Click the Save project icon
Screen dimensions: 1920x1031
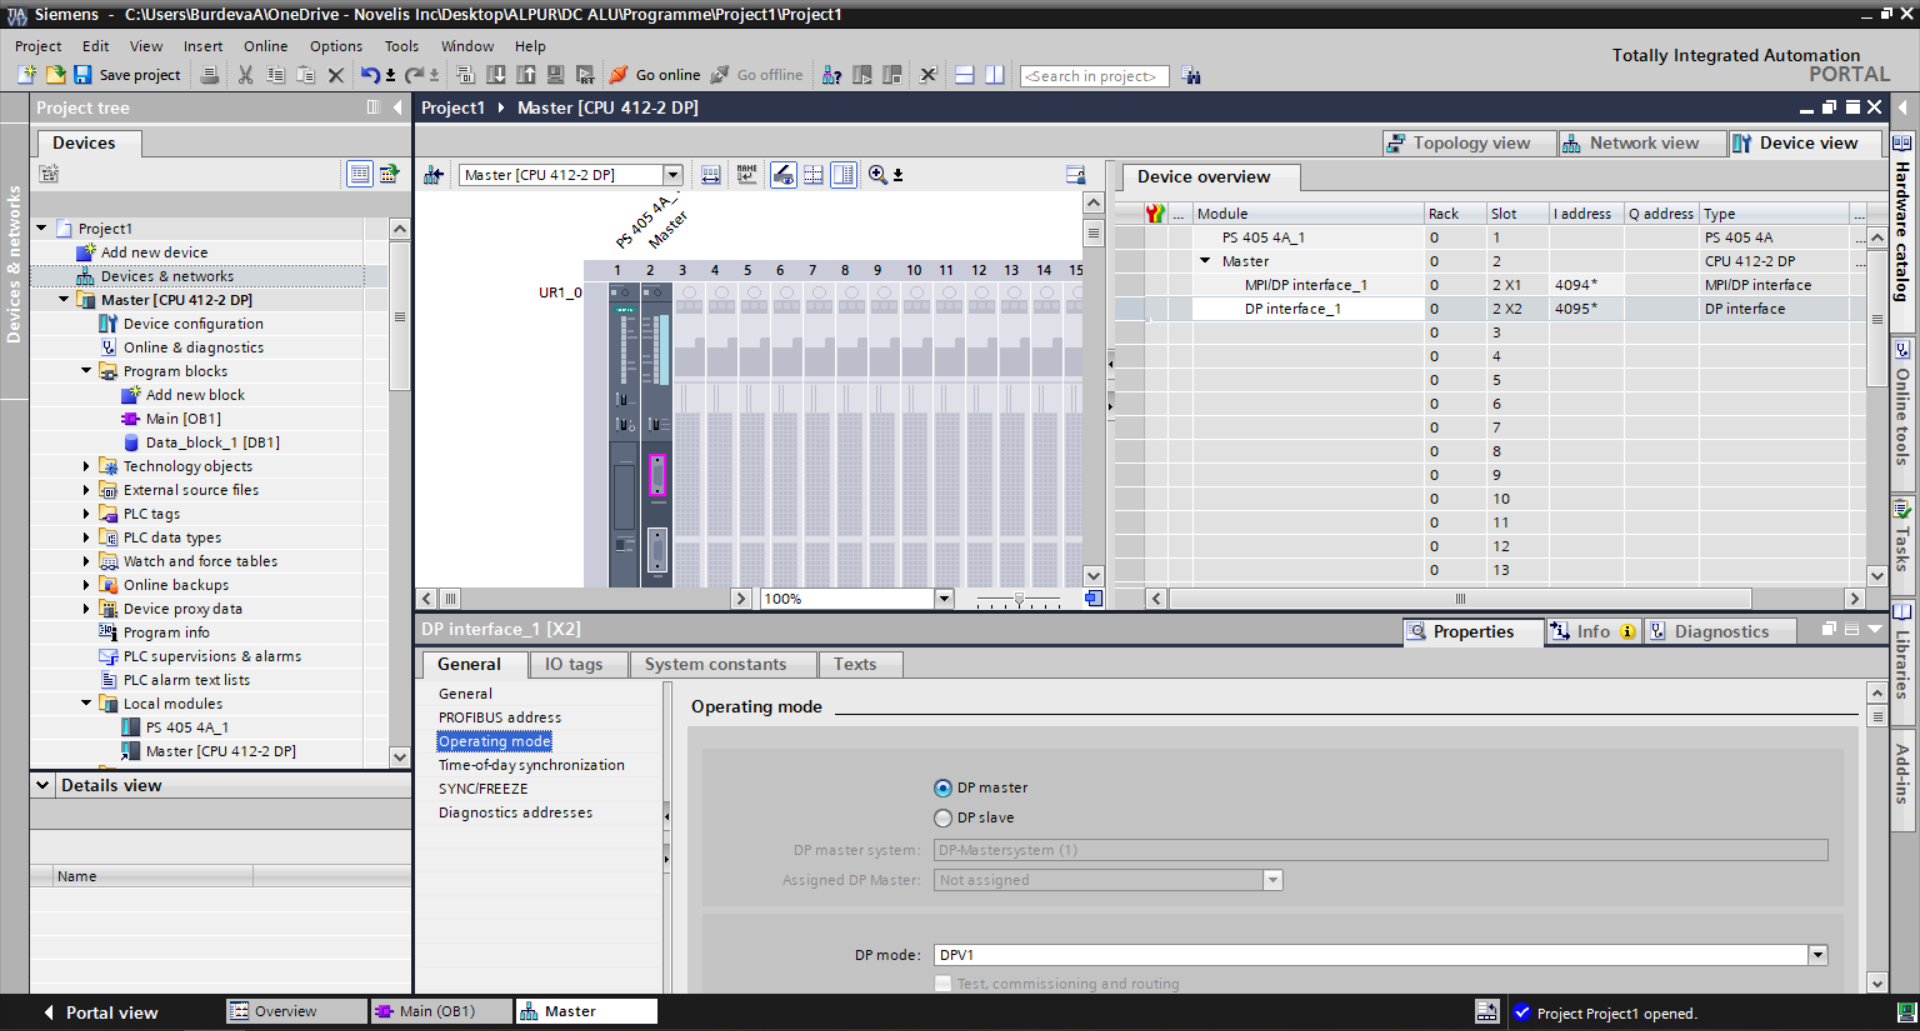83,75
